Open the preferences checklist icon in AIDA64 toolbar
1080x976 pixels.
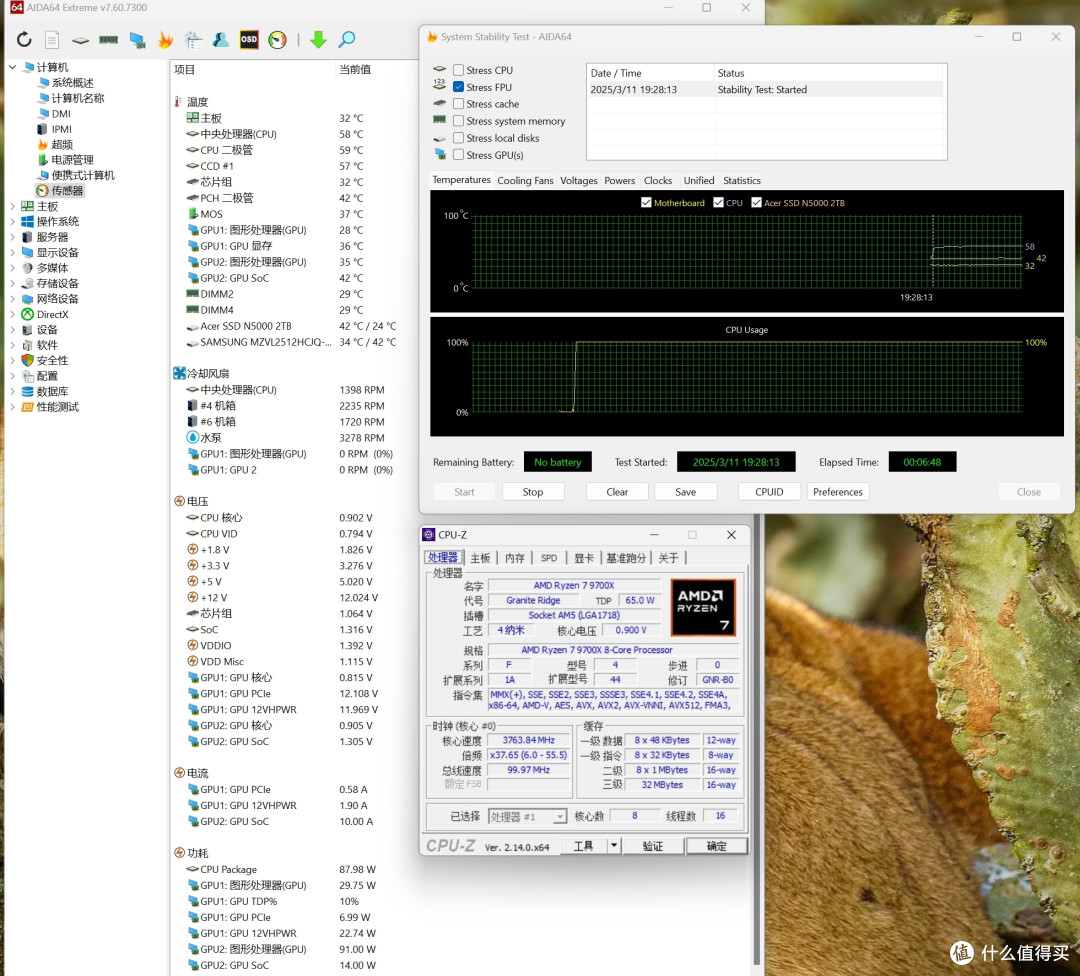pyautogui.click(x=194, y=40)
